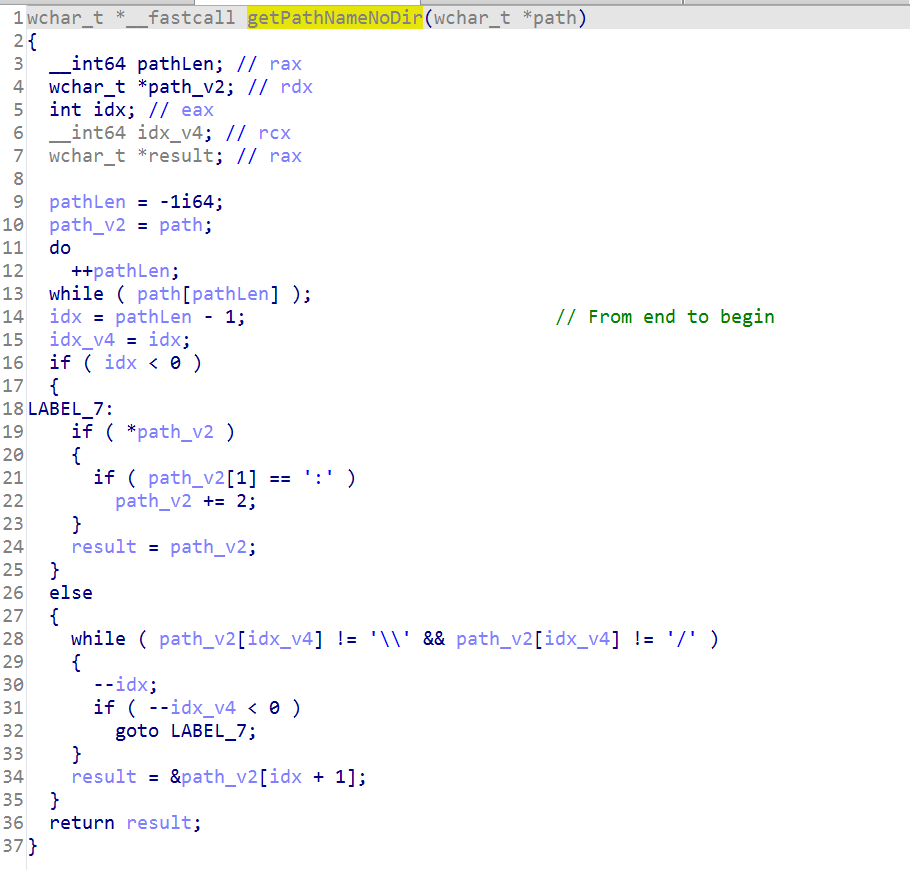910x870 pixels.
Task: Click the '// rdx' register comment
Action: pyautogui.click(x=280, y=87)
